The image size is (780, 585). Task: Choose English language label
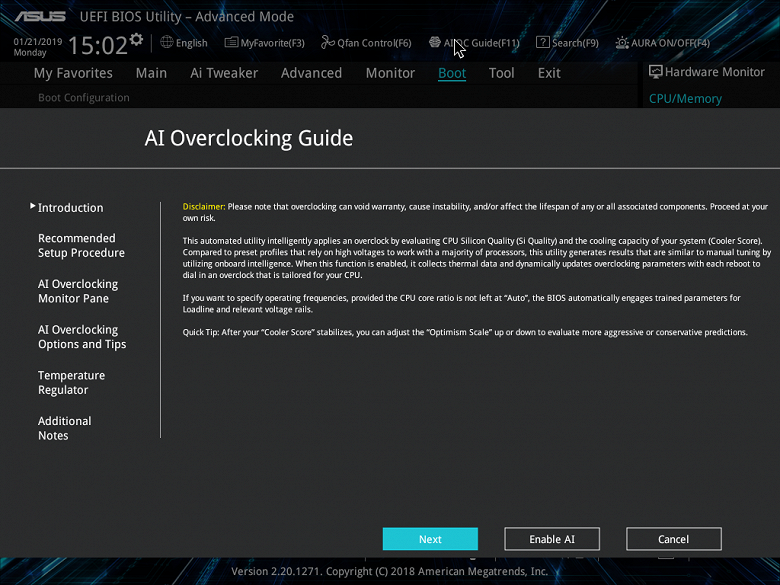192,43
